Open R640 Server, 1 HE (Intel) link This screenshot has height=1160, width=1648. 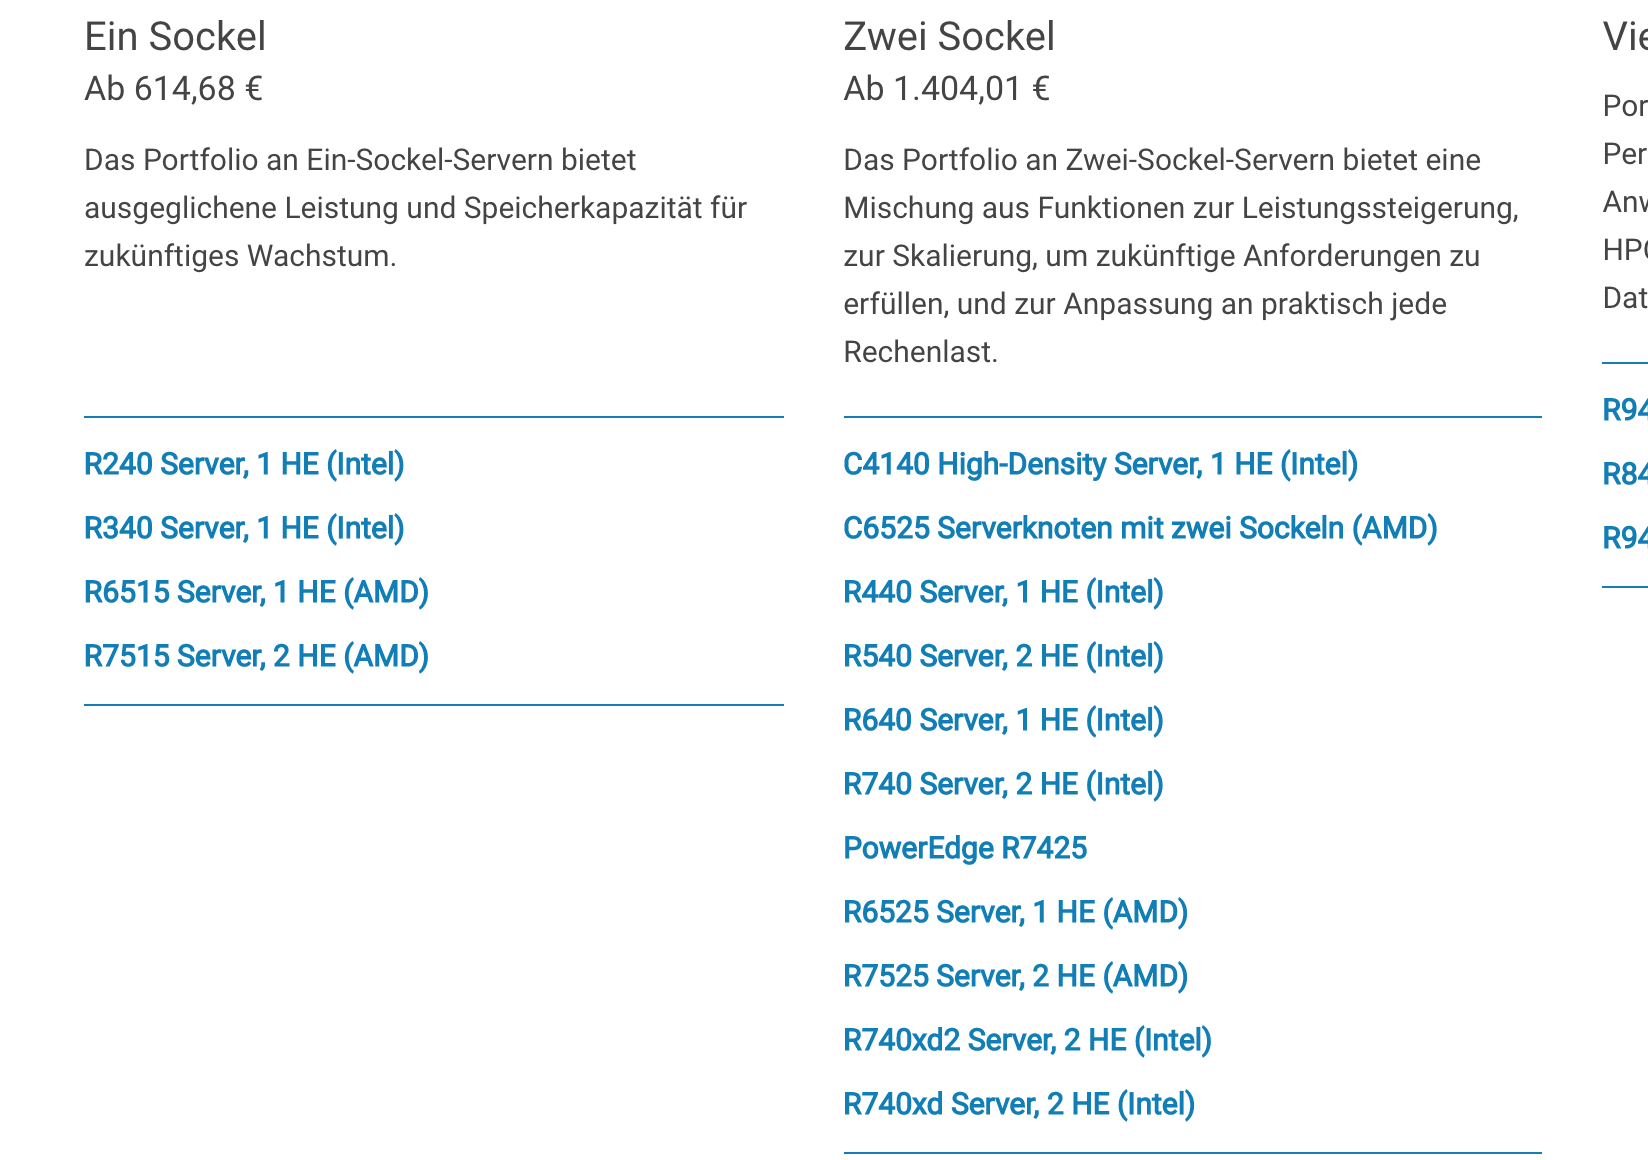1003,720
